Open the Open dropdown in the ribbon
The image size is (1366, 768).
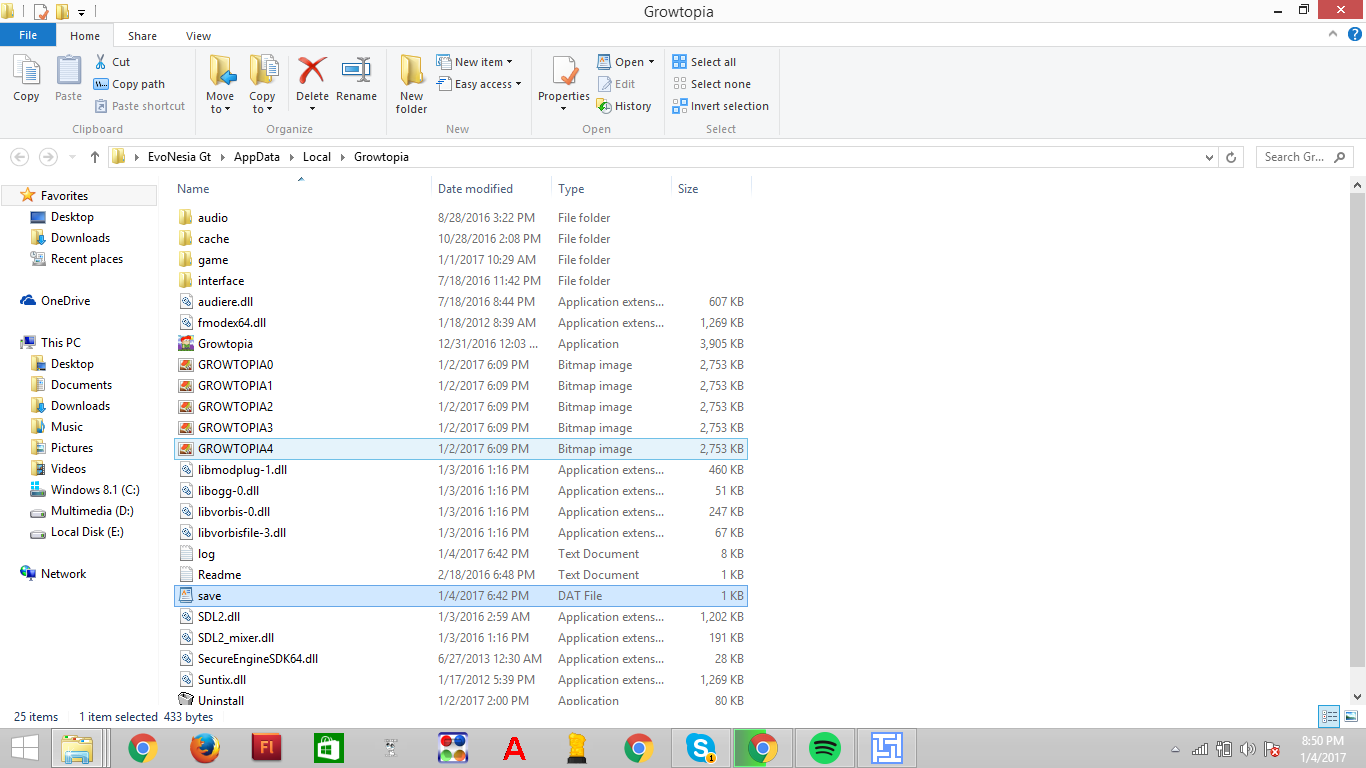point(626,62)
